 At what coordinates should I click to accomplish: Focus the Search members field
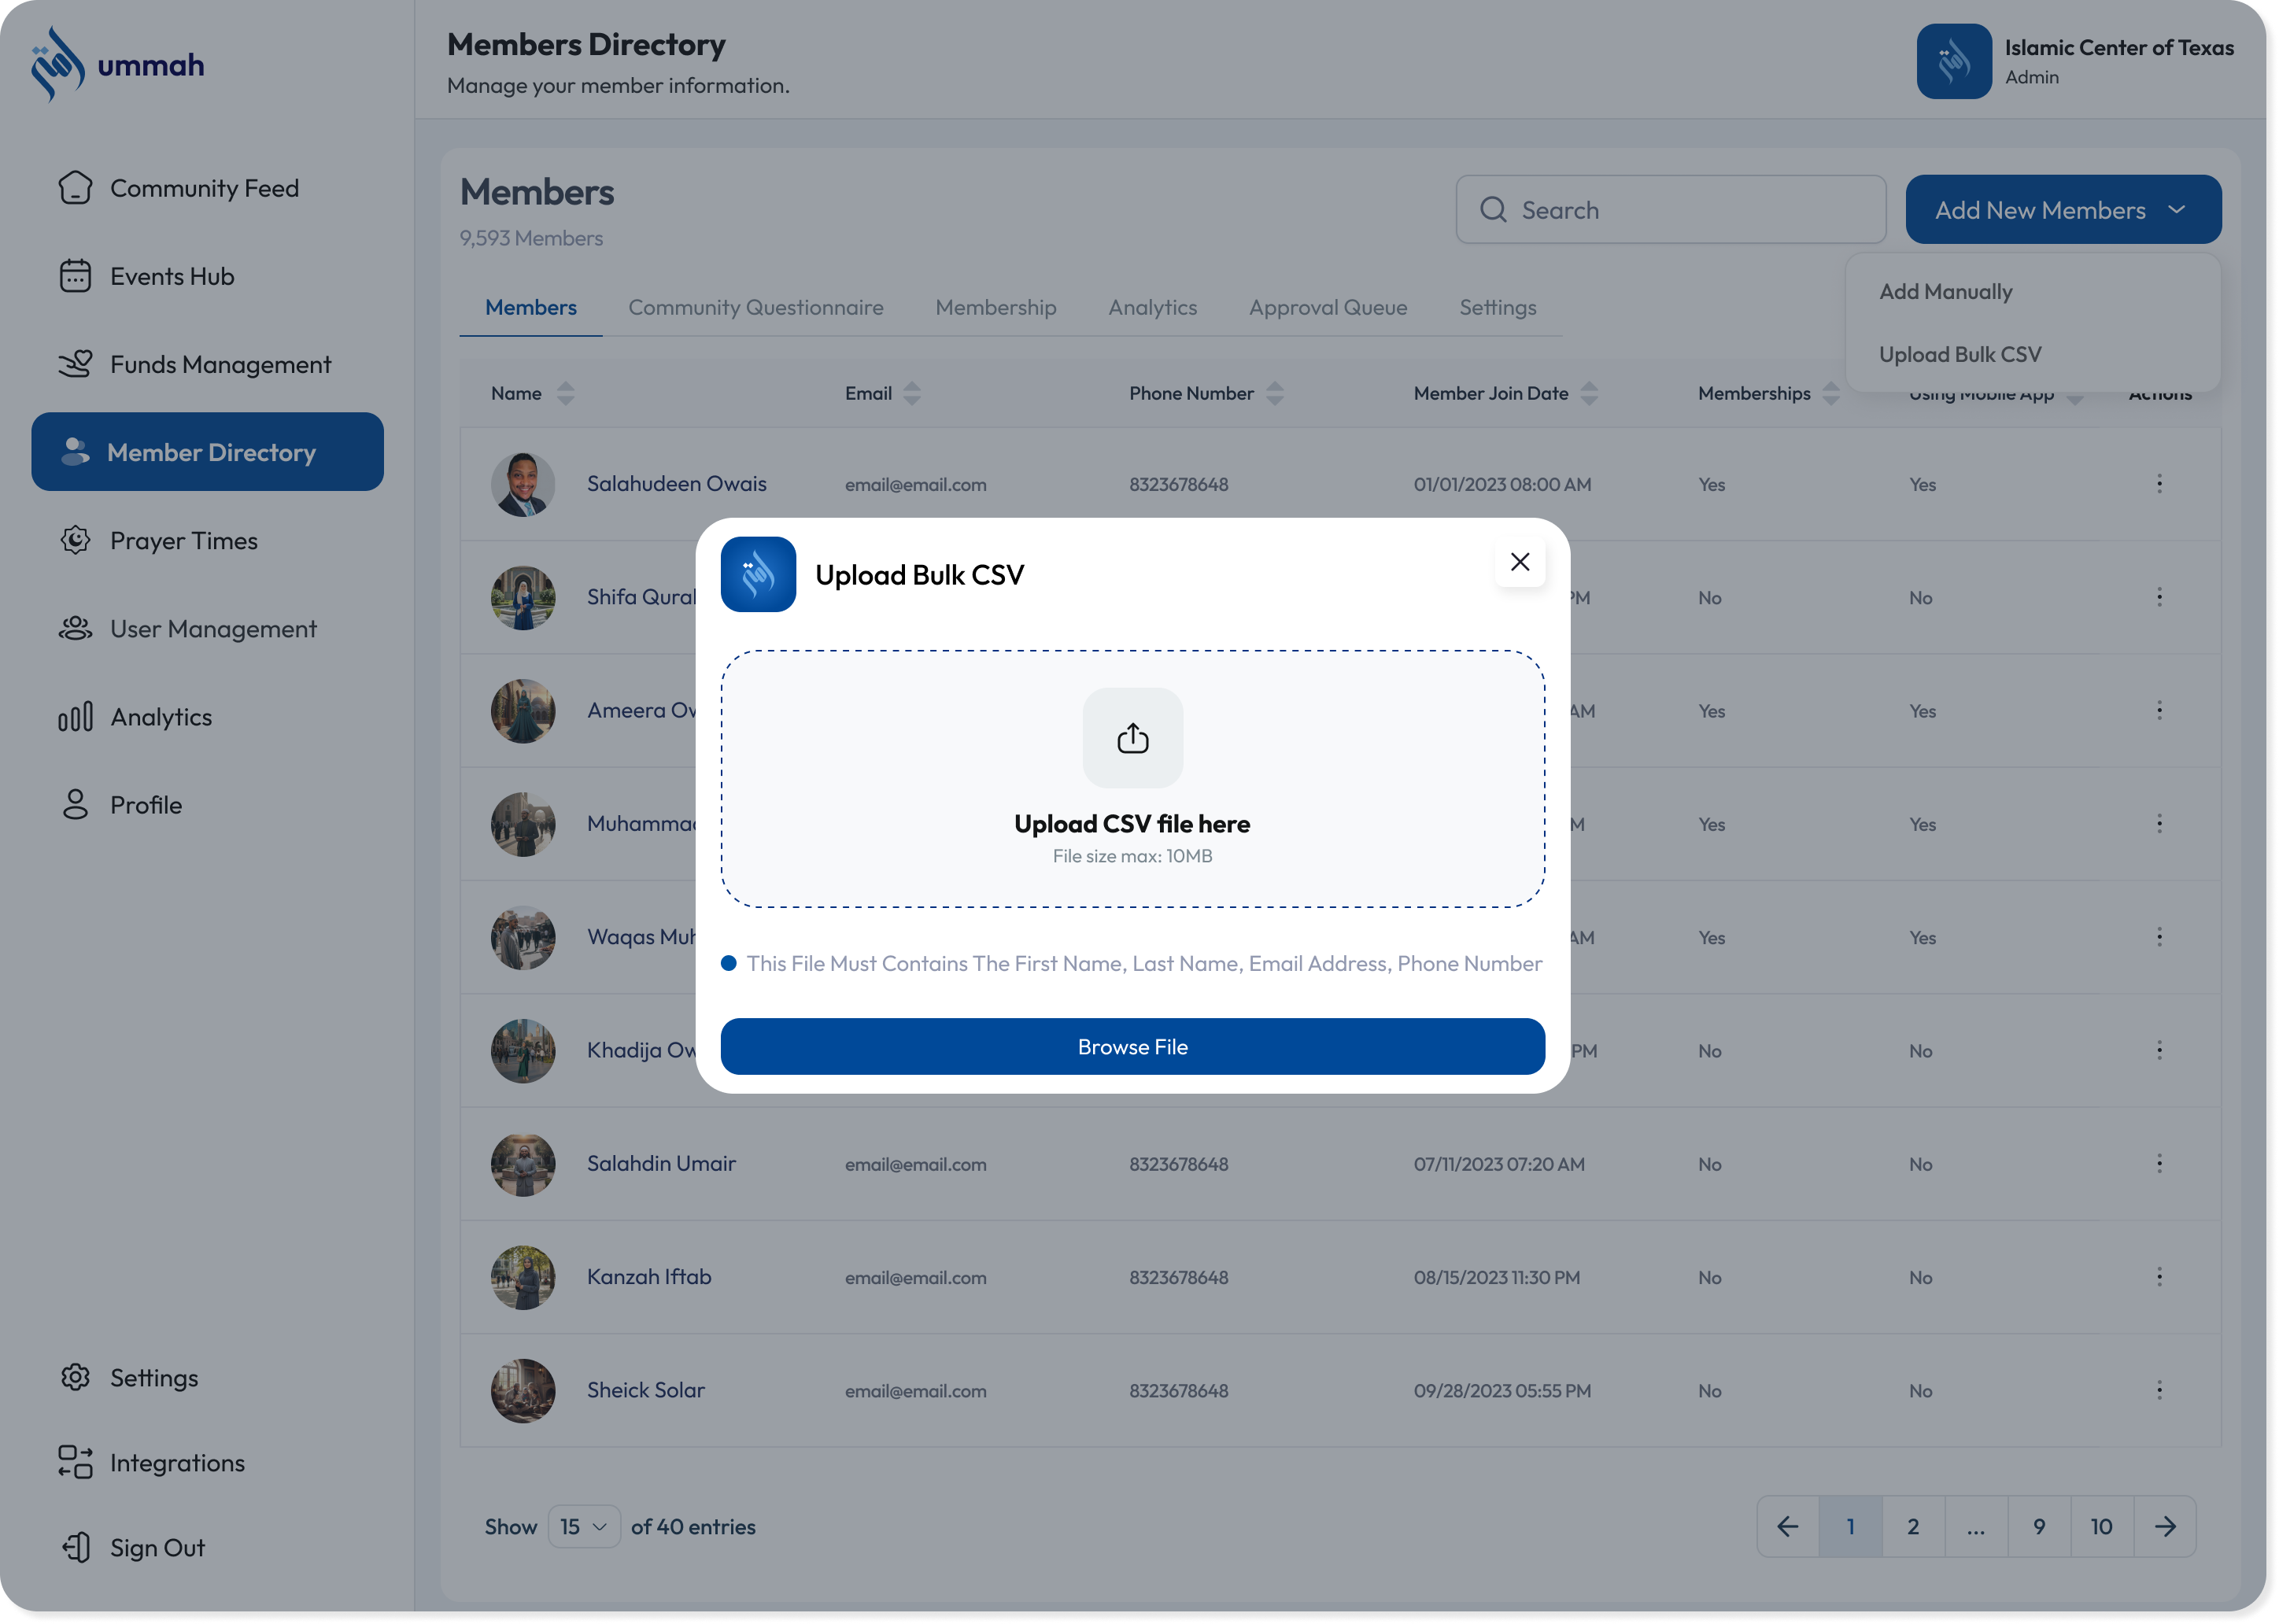click(1671, 210)
